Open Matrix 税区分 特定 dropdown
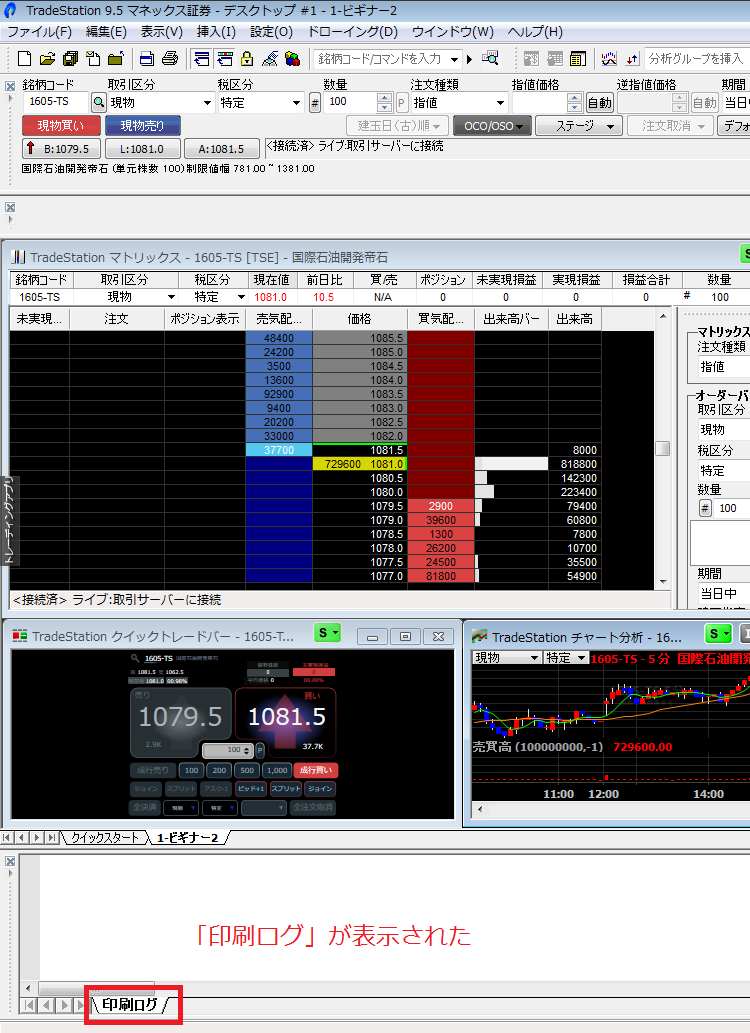750x1033 pixels. click(241, 297)
